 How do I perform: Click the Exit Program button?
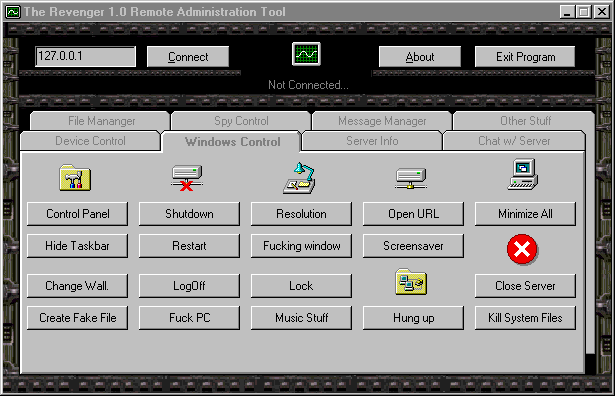pyautogui.click(x=525, y=57)
